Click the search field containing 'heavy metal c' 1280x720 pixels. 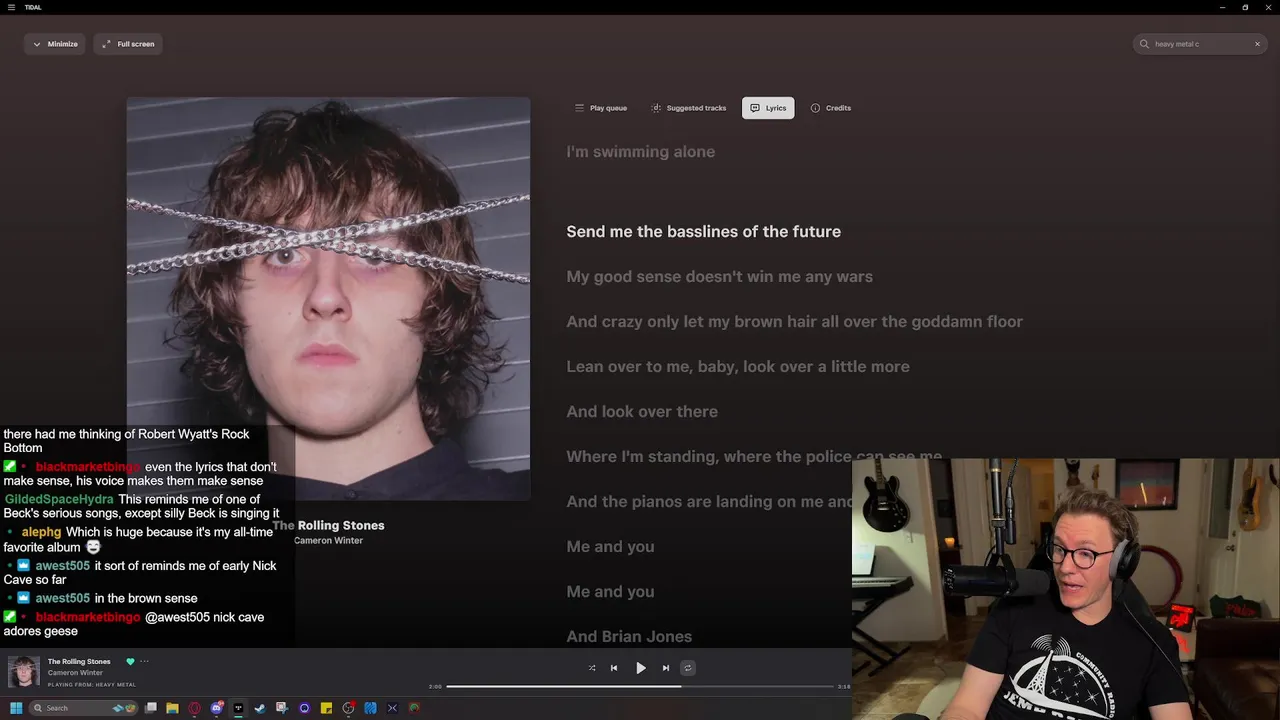(1200, 44)
